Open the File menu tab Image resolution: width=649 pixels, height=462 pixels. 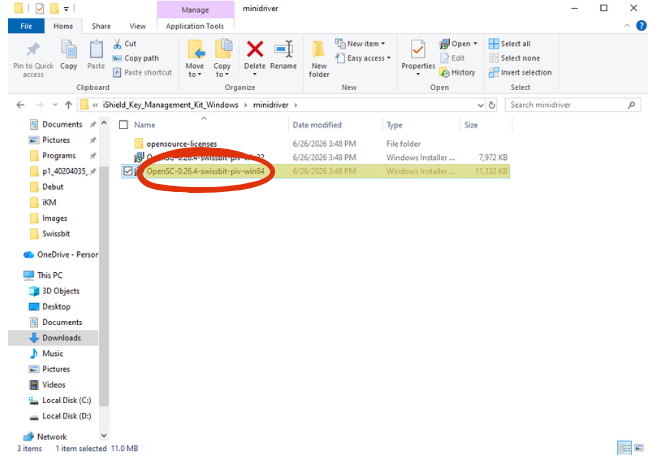click(26, 26)
